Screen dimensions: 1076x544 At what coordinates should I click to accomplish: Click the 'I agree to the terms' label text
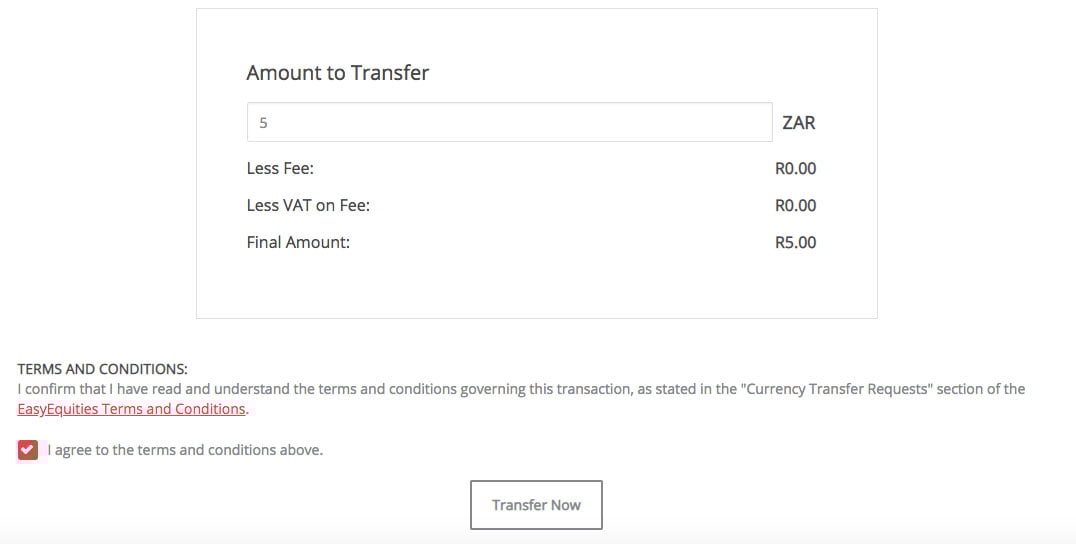(185, 450)
